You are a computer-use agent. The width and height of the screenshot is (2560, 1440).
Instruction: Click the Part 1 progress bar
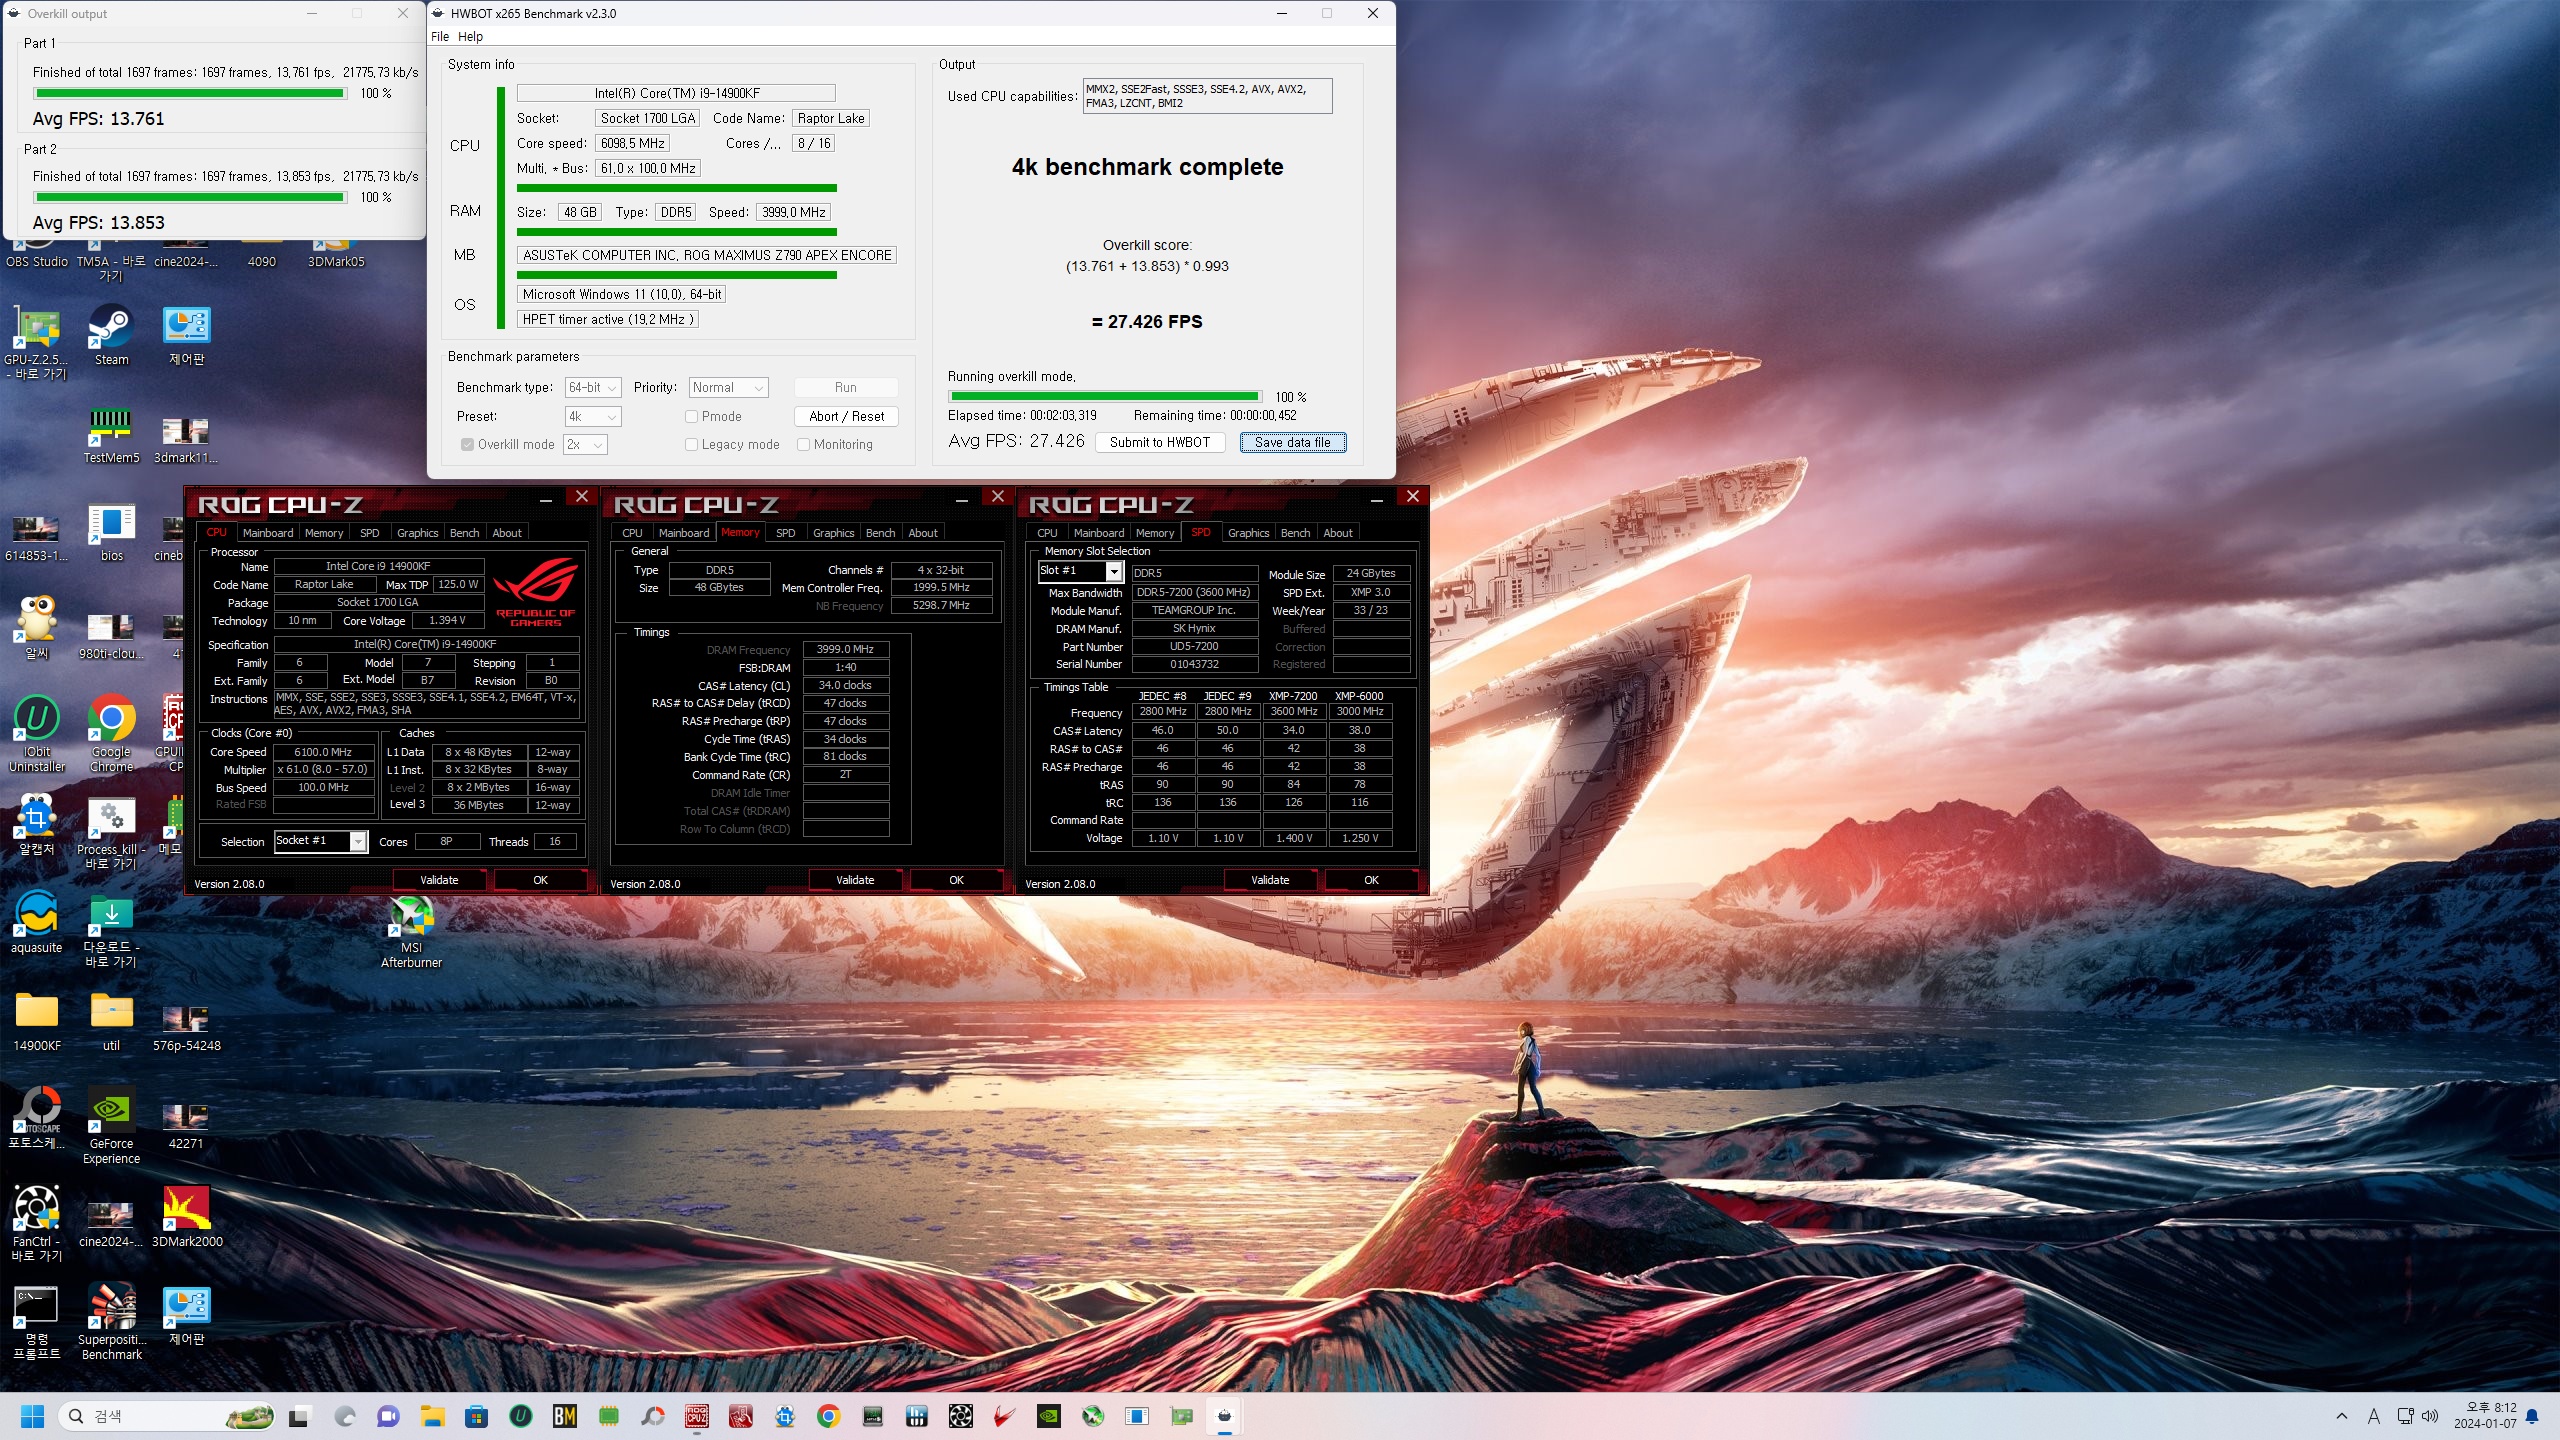pyautogui.click(x=190, y=93)
